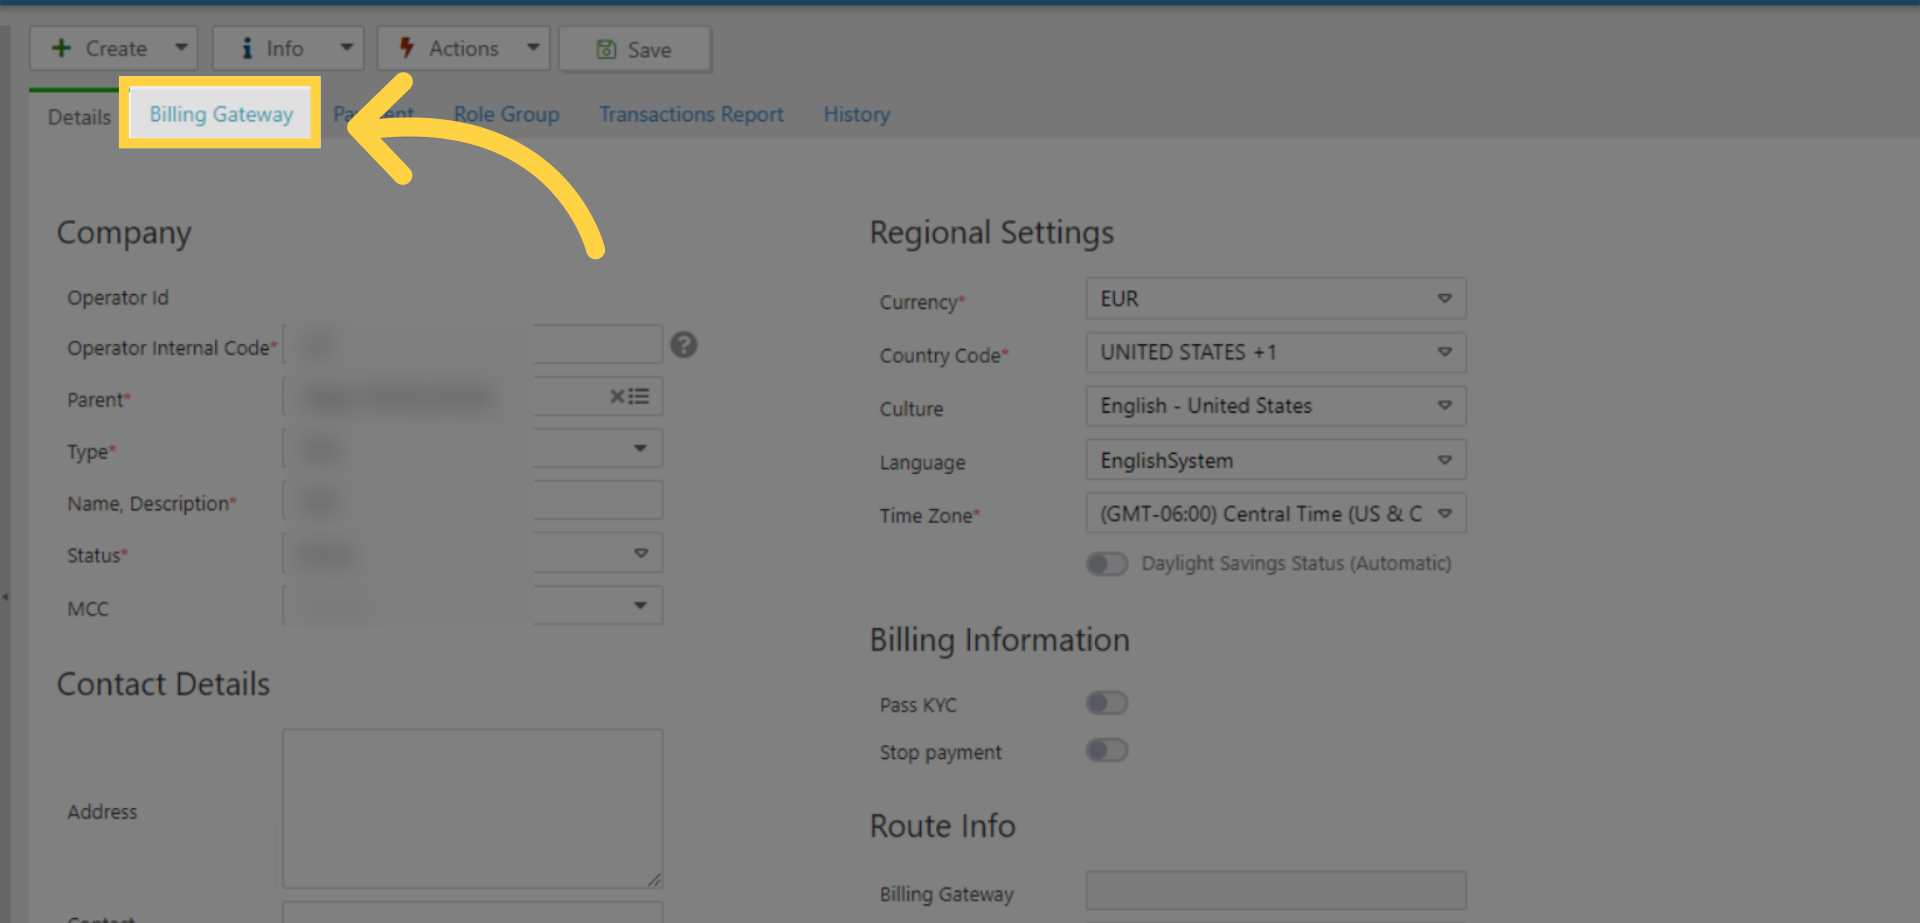Expand the Type dropdown
This screenshot has width=1920, height=923.
tap(640, 448)
